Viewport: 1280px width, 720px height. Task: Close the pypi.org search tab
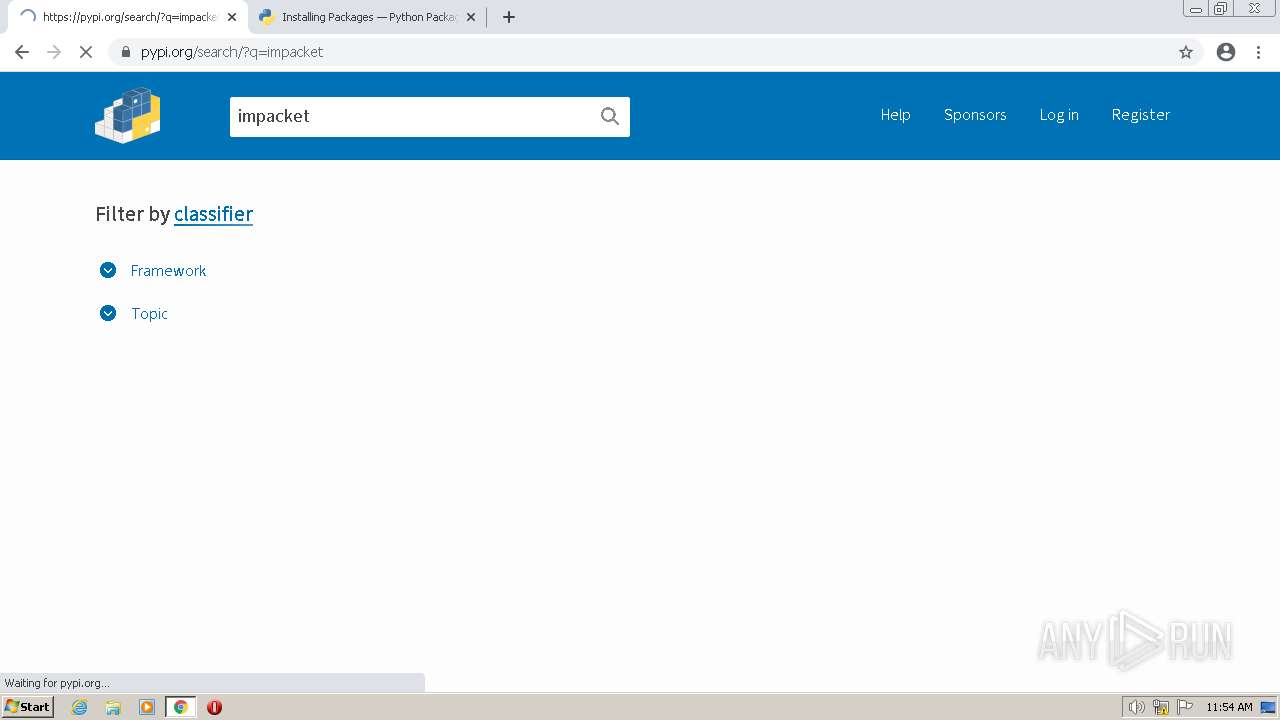point(232,17)
